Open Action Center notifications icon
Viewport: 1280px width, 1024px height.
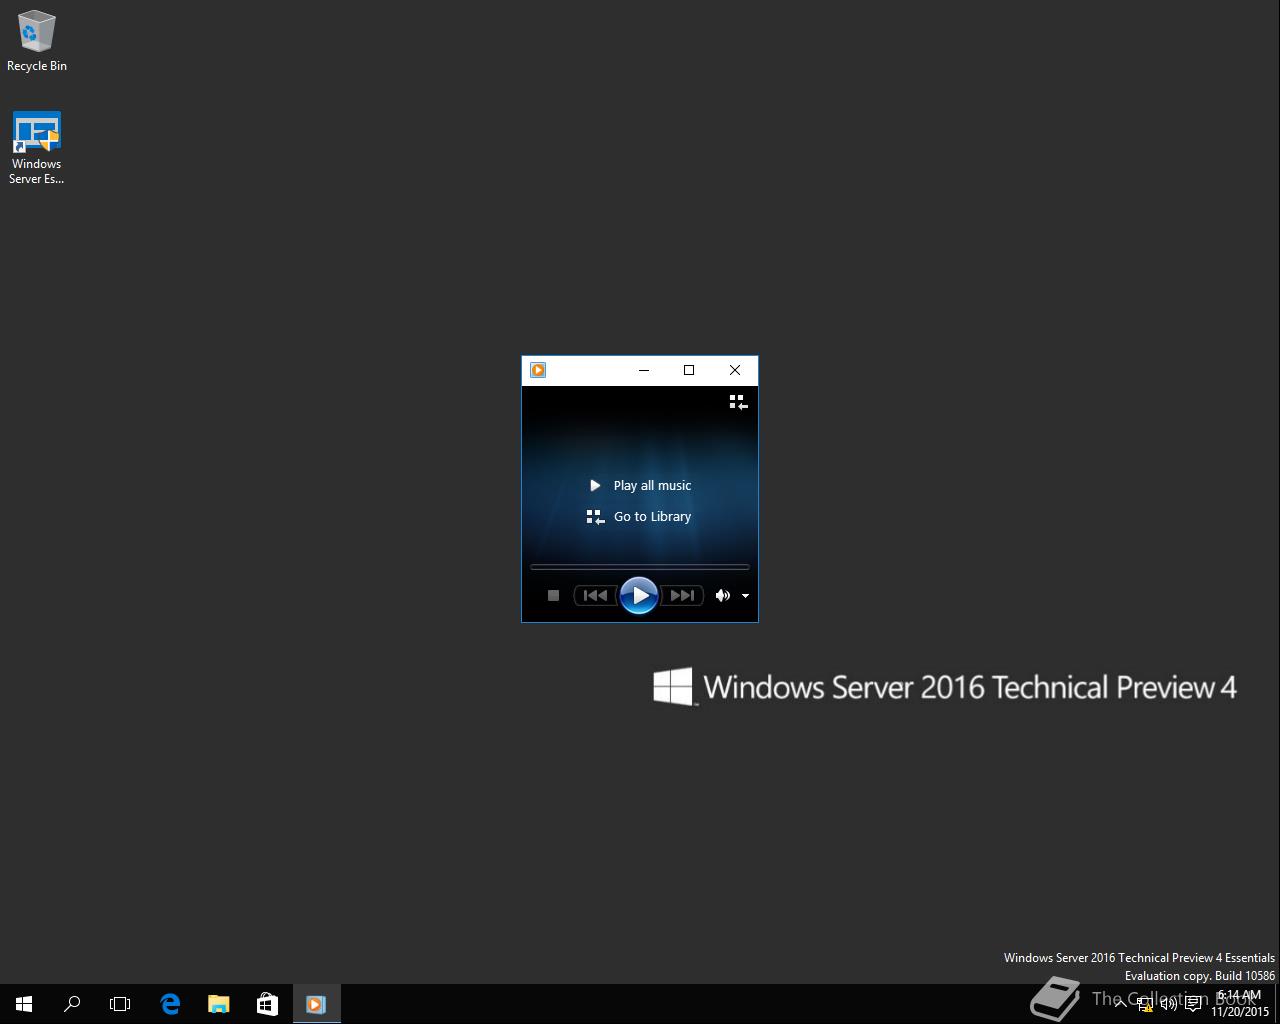tap(1193, 1004)
